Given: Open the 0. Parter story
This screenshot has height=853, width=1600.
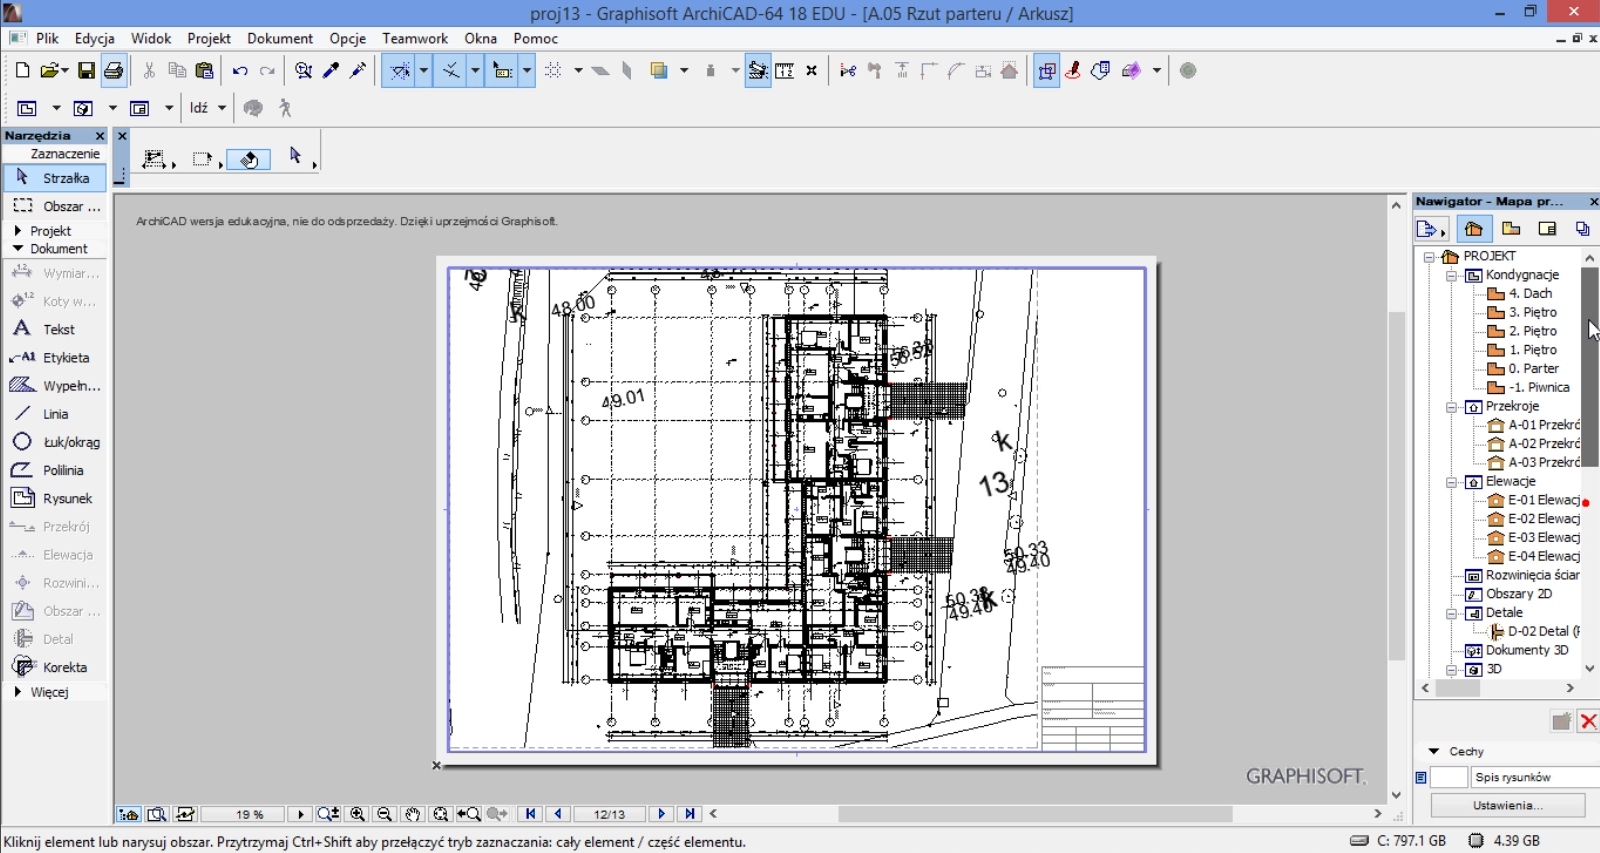Looking at the screenshot, I should (1533, 369).
